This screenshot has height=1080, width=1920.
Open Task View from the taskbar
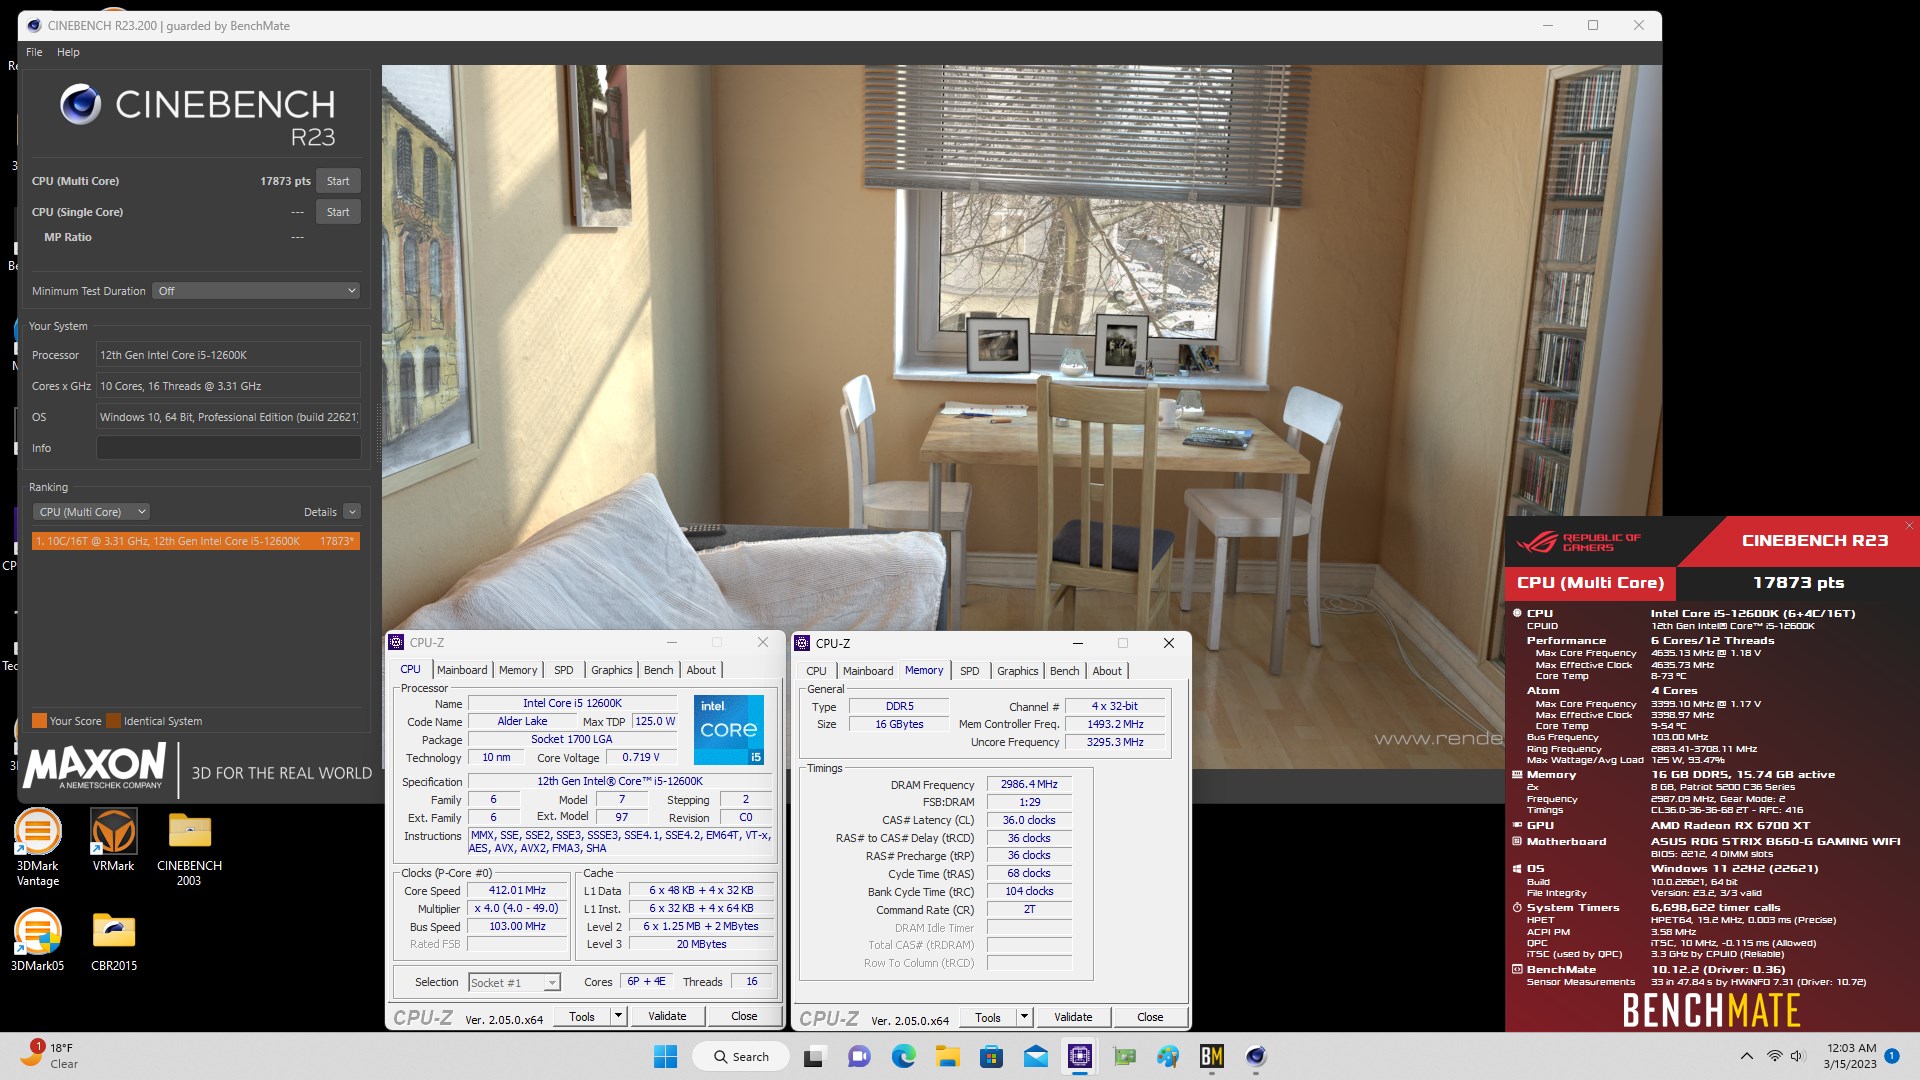click(x=813, y=1057)
